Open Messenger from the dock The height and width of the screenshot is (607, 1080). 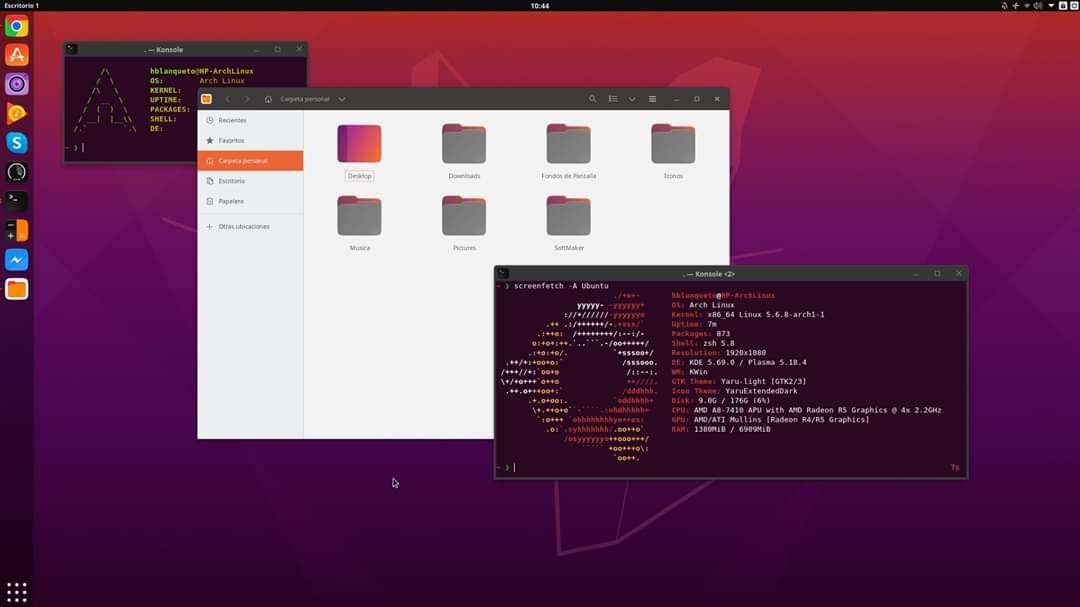tap(17, 260)
